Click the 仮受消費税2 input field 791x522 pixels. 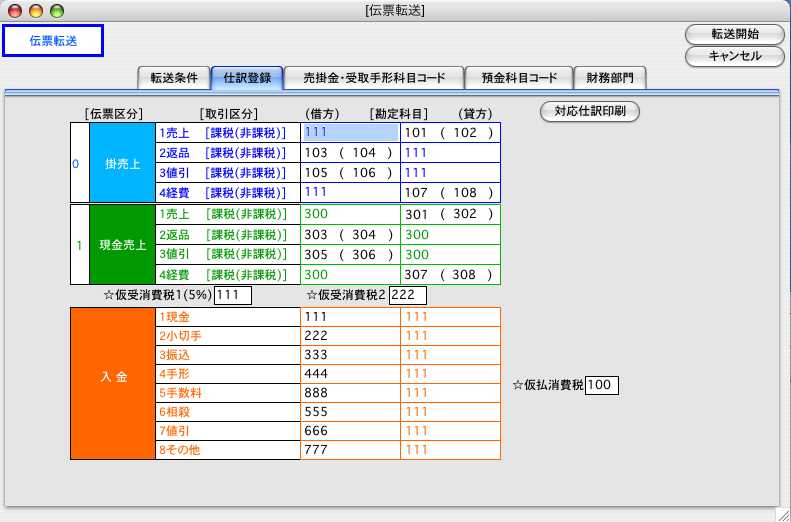tap(408, 295)
